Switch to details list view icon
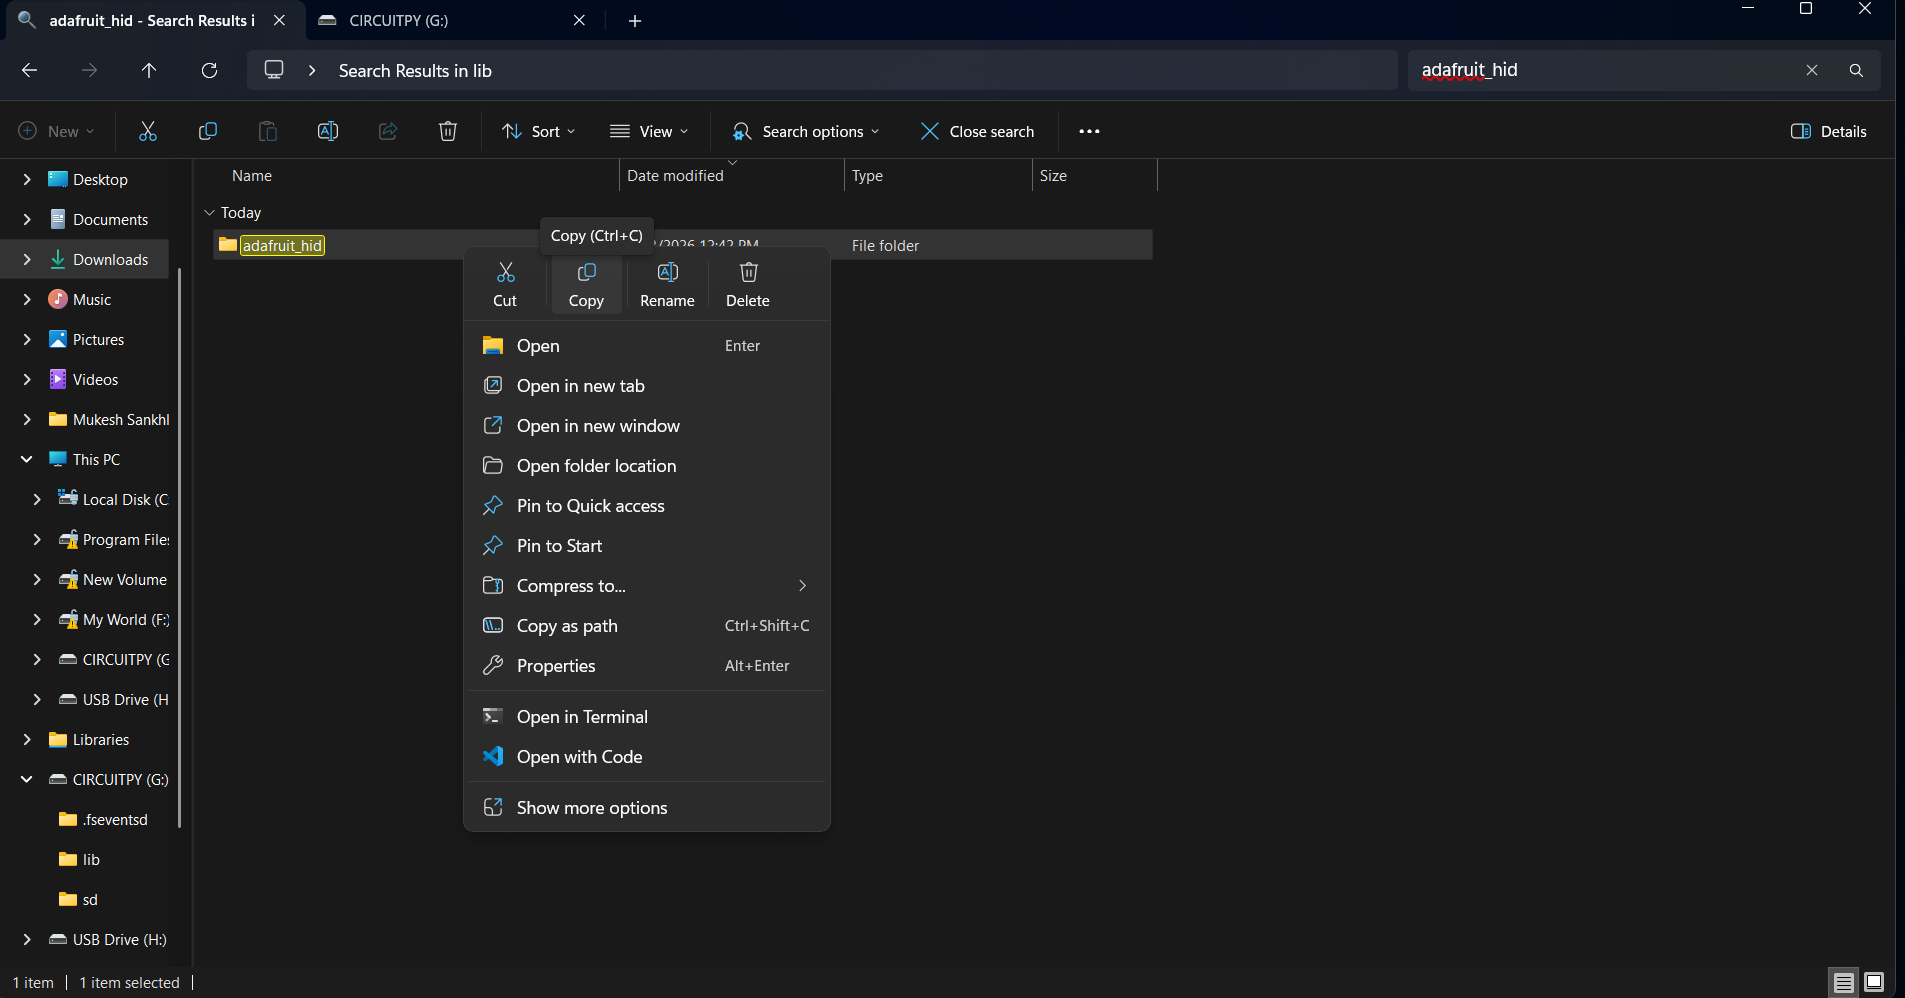 [x=1844, y=982]
